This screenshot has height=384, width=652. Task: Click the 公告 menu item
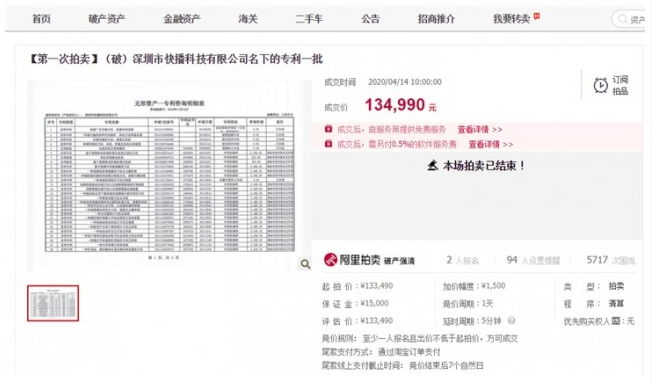click(x=370, y=19)
